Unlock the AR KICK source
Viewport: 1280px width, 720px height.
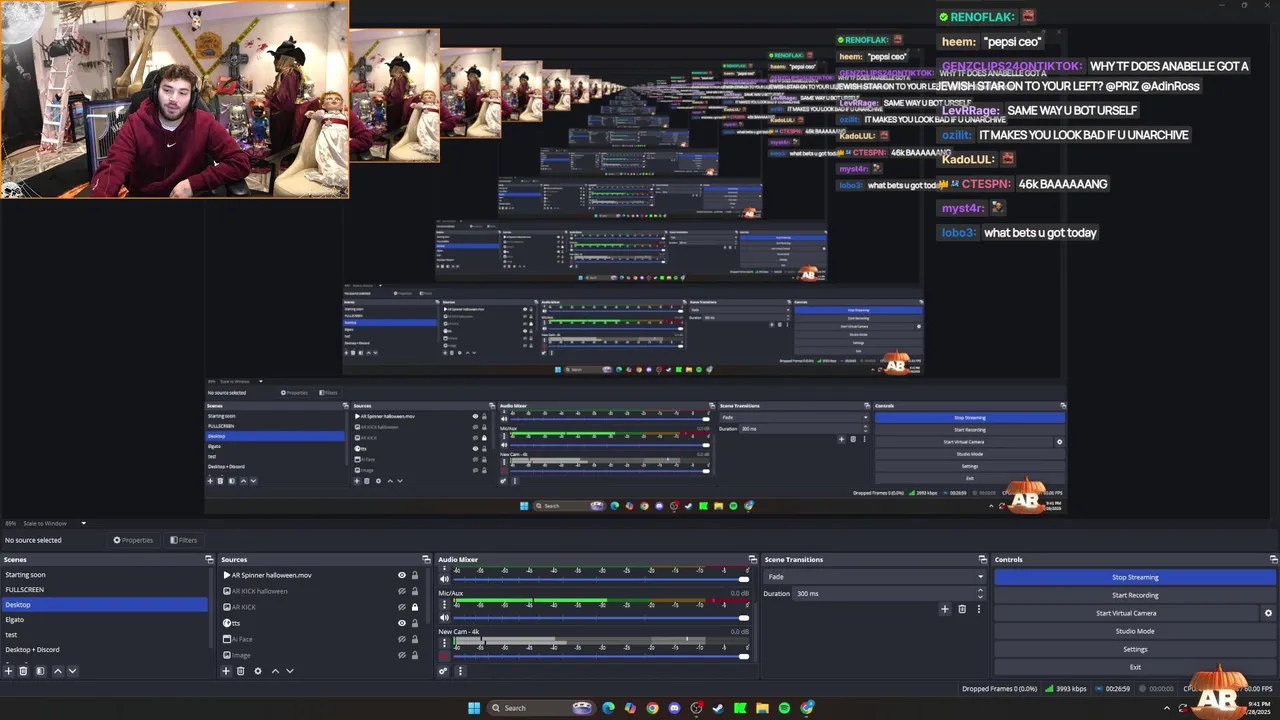coord(415,607)
